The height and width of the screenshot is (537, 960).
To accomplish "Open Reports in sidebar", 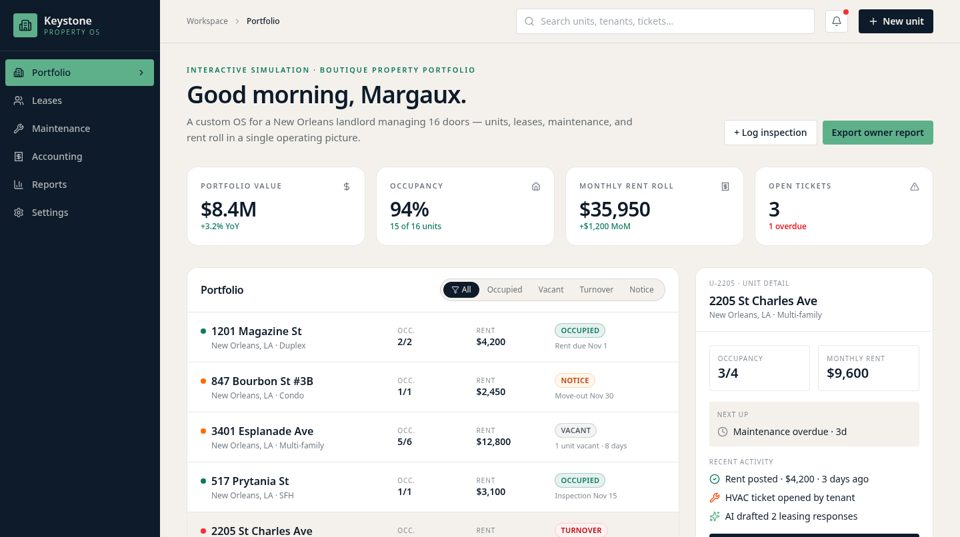I will [80, 184].
